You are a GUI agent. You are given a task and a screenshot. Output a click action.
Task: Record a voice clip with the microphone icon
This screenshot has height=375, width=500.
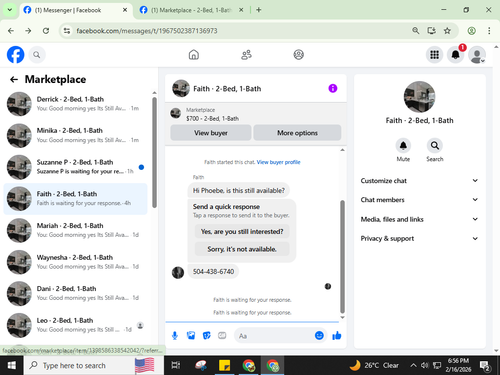click(x=175, y=336)
